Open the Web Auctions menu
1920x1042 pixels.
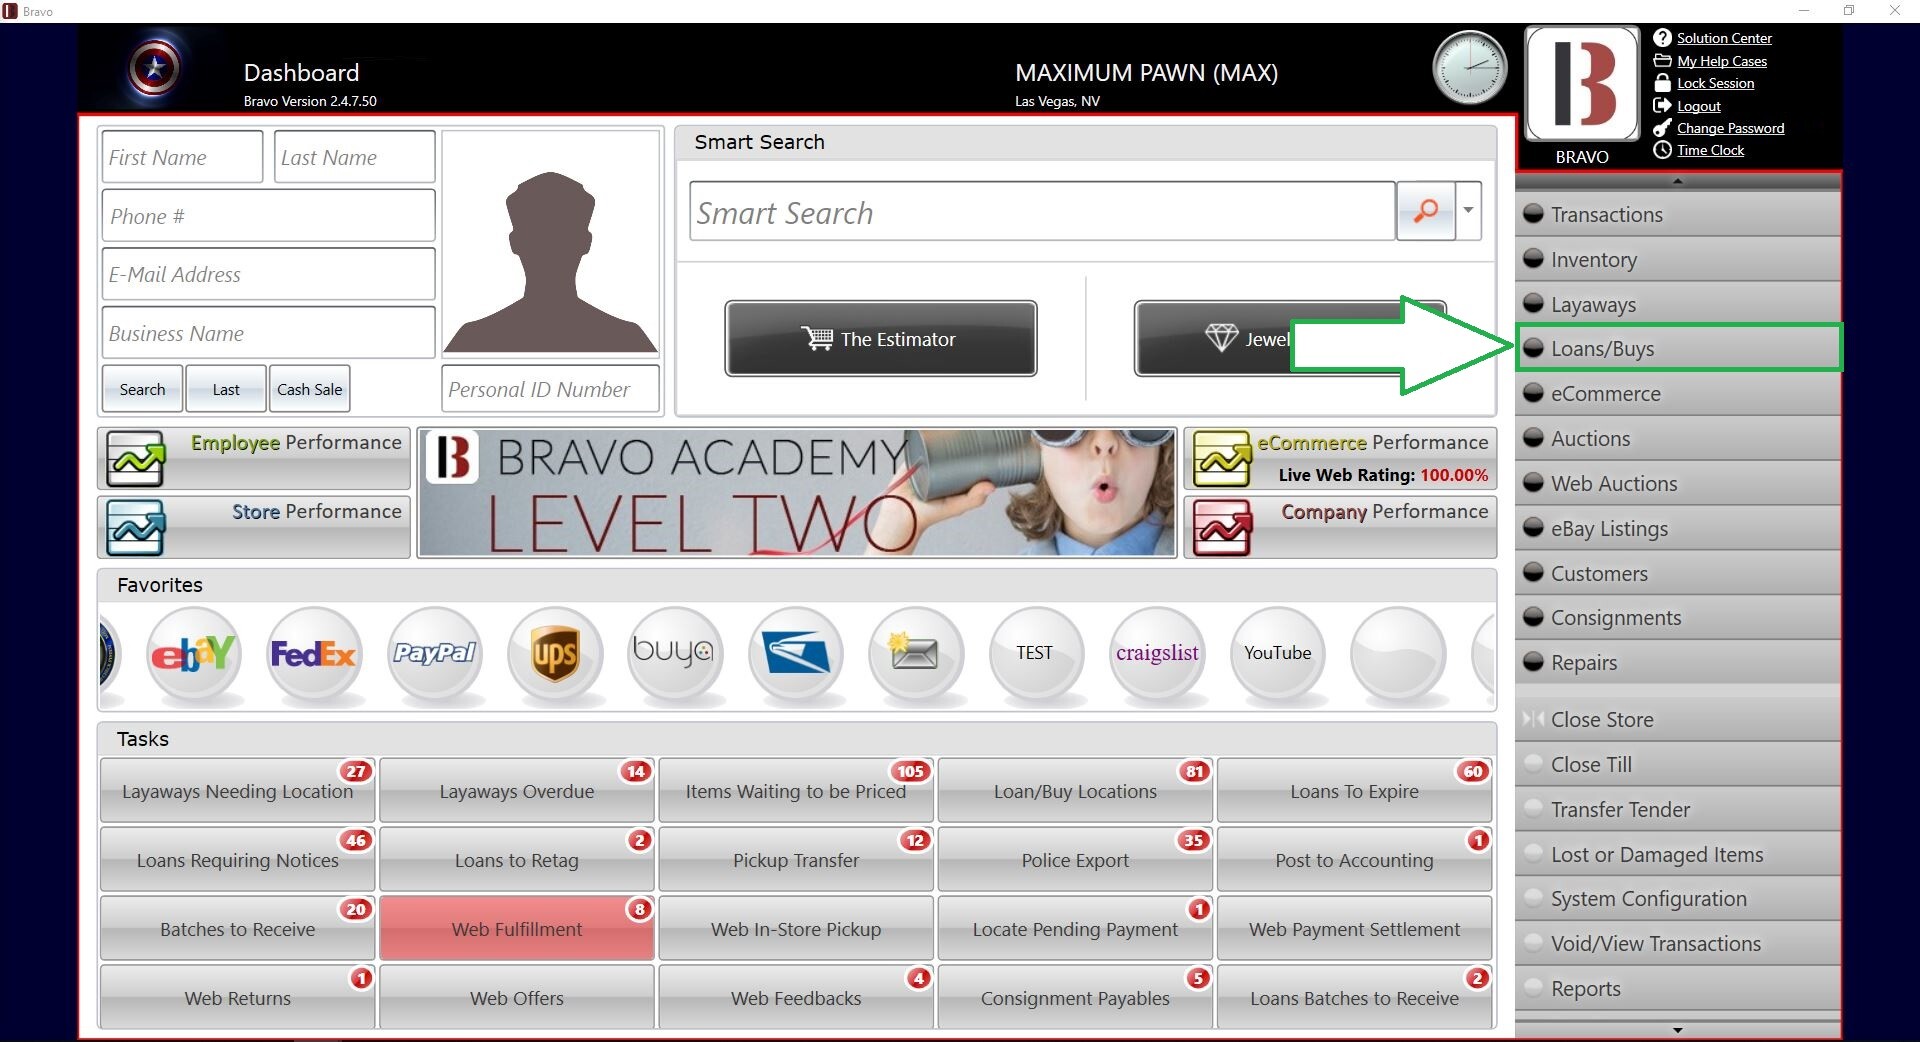click(x=1678, y=483)
